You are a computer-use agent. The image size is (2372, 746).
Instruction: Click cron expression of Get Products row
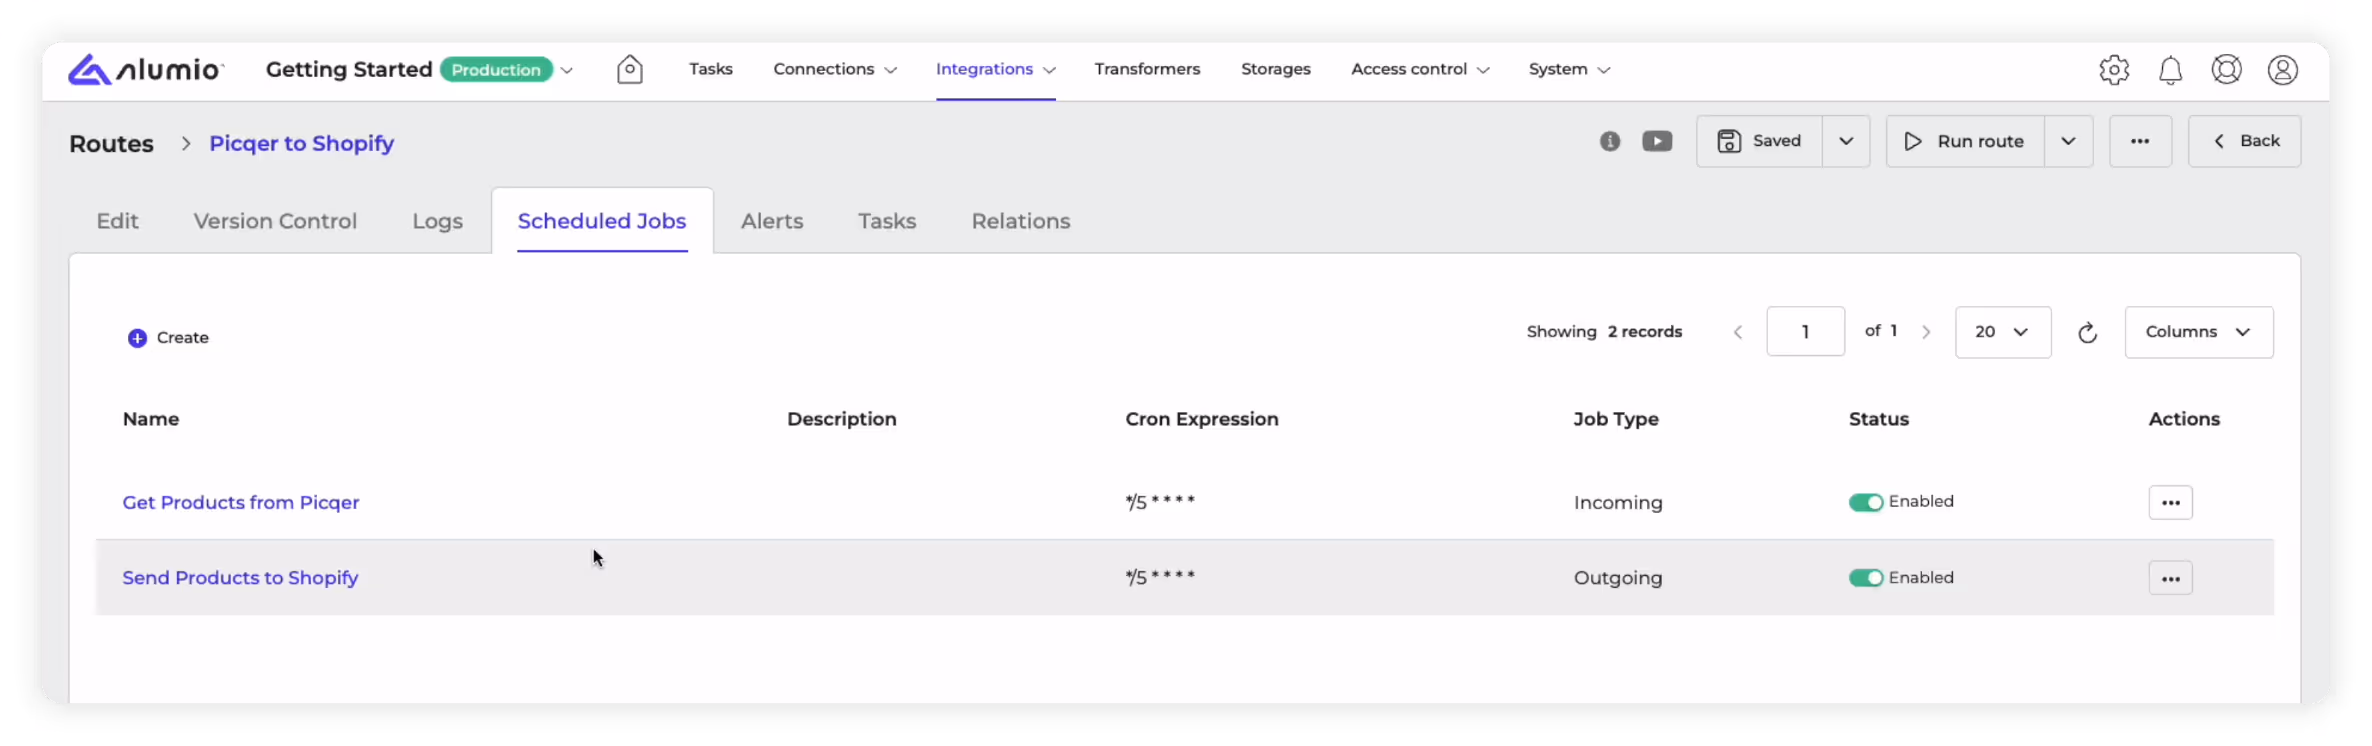click(1160, 502)
